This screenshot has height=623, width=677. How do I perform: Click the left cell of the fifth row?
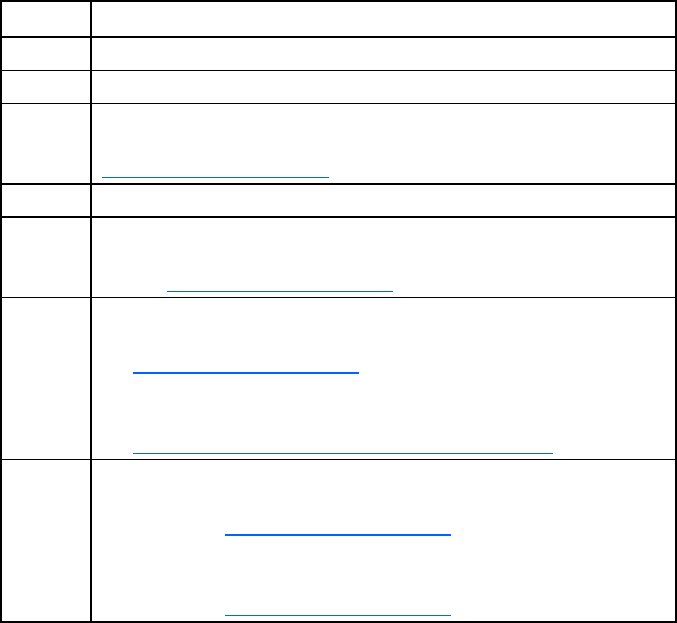(46, 200)
